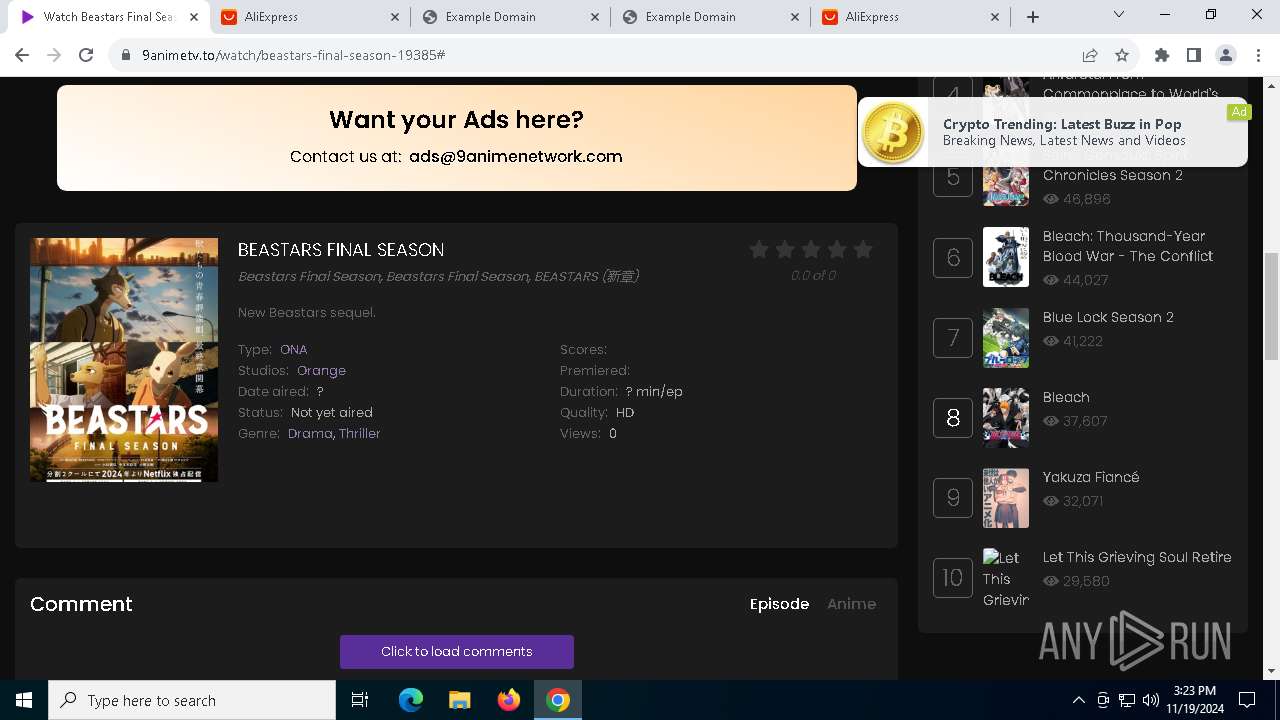The width and height of the screenshot is (1280, 720).
Task: Click the Bleach rank 8 thumbnail
Action: coord(1006,417)
